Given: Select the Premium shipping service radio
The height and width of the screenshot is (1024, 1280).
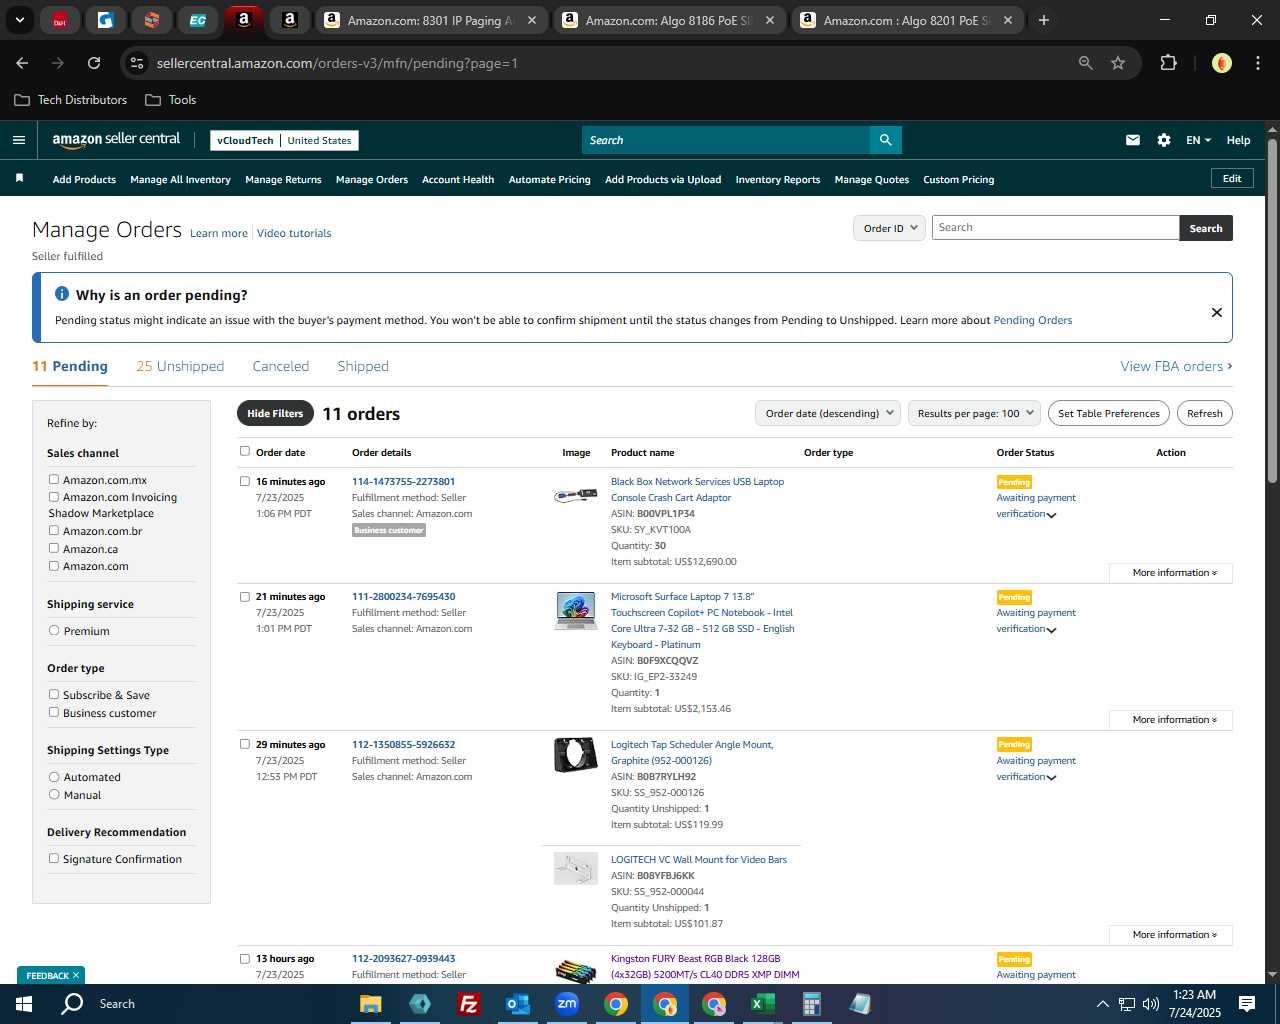Looking at the screenshot, I should pos(54,630).
